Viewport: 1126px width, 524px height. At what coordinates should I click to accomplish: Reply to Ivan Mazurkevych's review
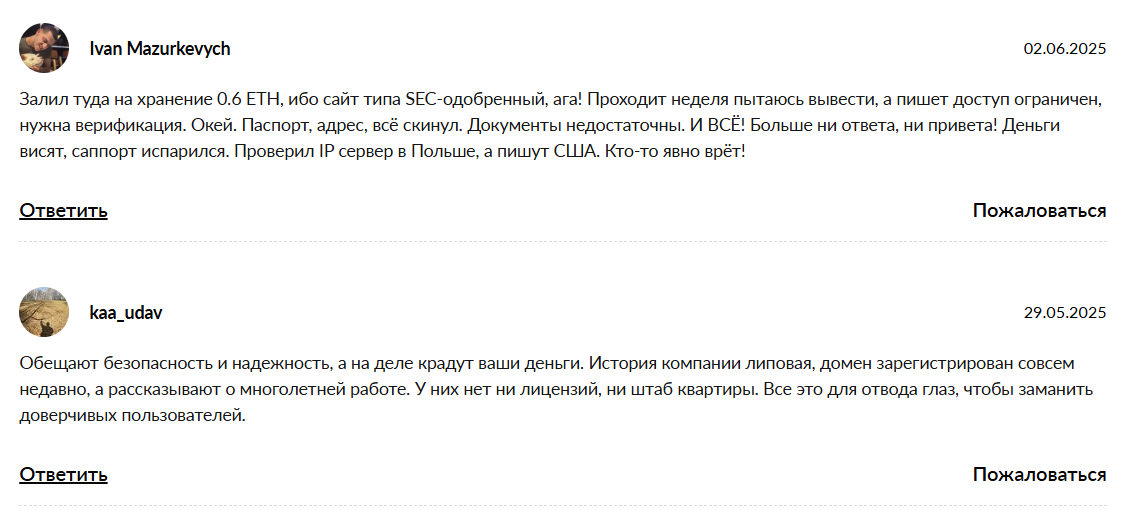tap(63, 210)
